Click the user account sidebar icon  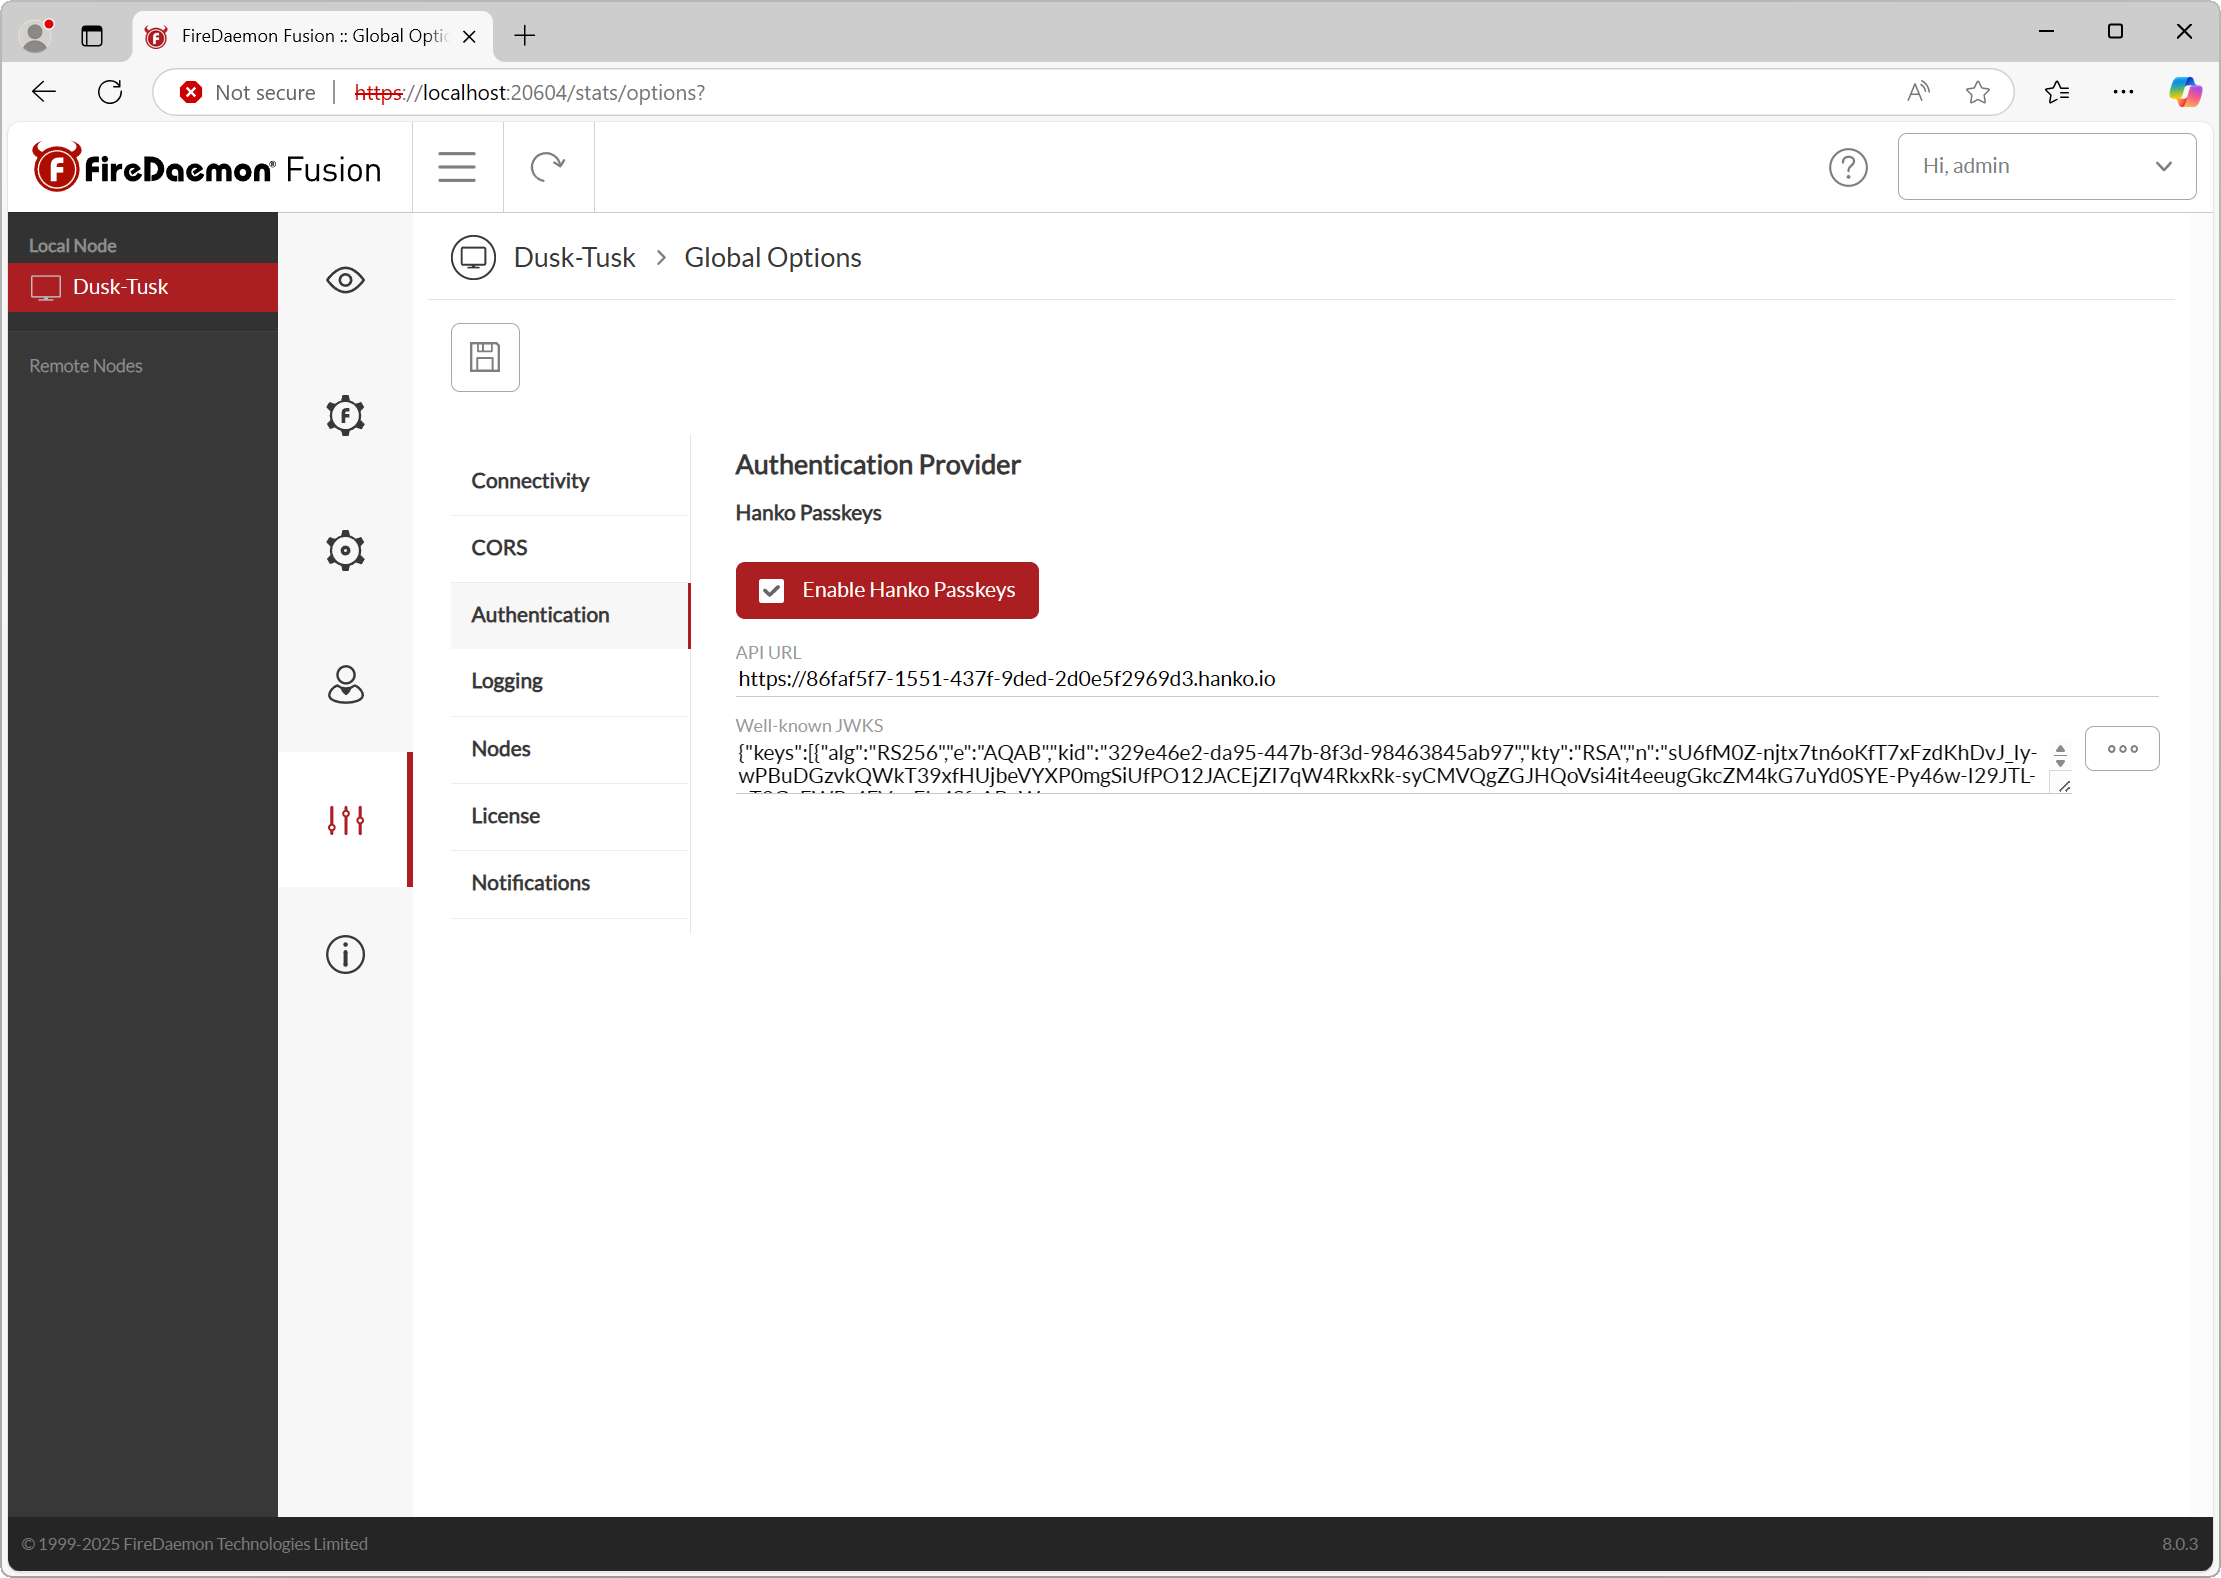345,685
